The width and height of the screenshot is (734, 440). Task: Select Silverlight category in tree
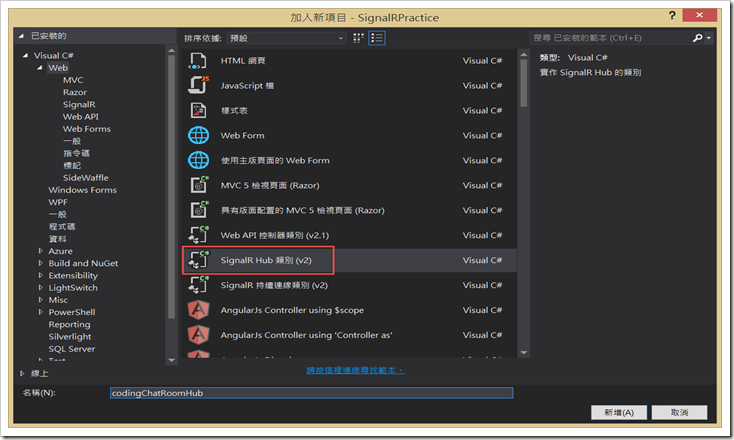pos(70,336)
